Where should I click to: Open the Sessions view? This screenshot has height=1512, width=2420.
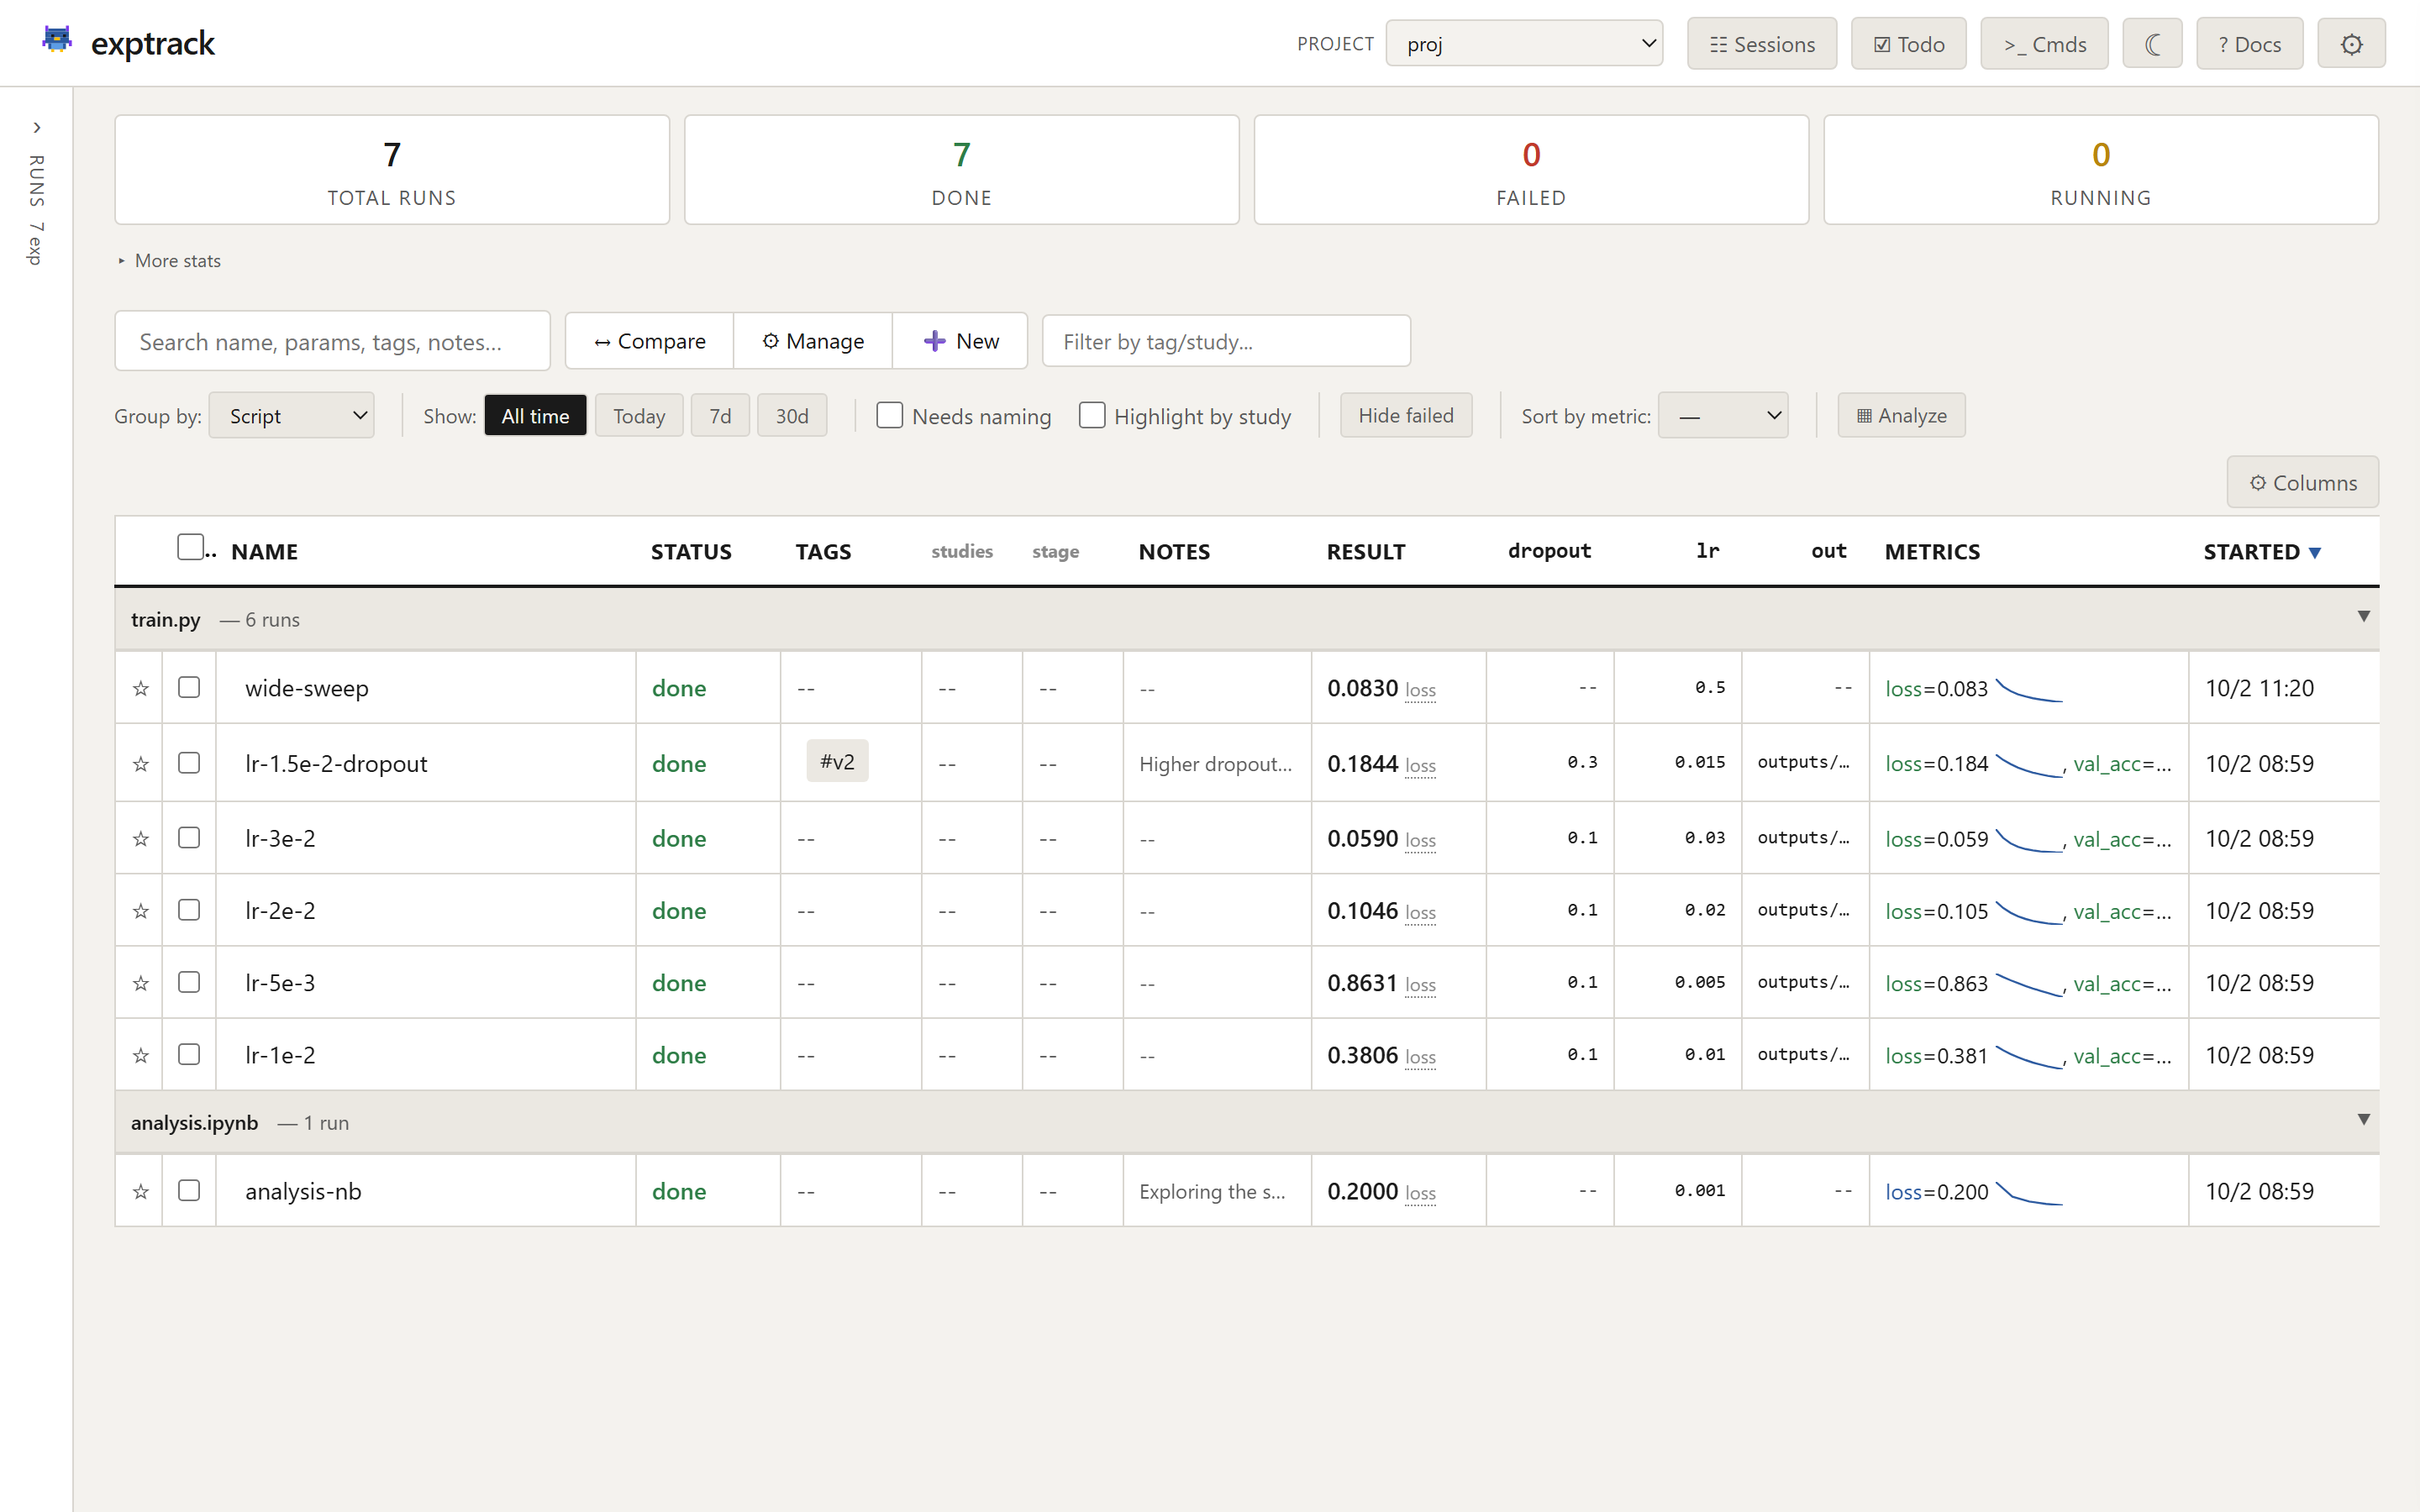1762,44
